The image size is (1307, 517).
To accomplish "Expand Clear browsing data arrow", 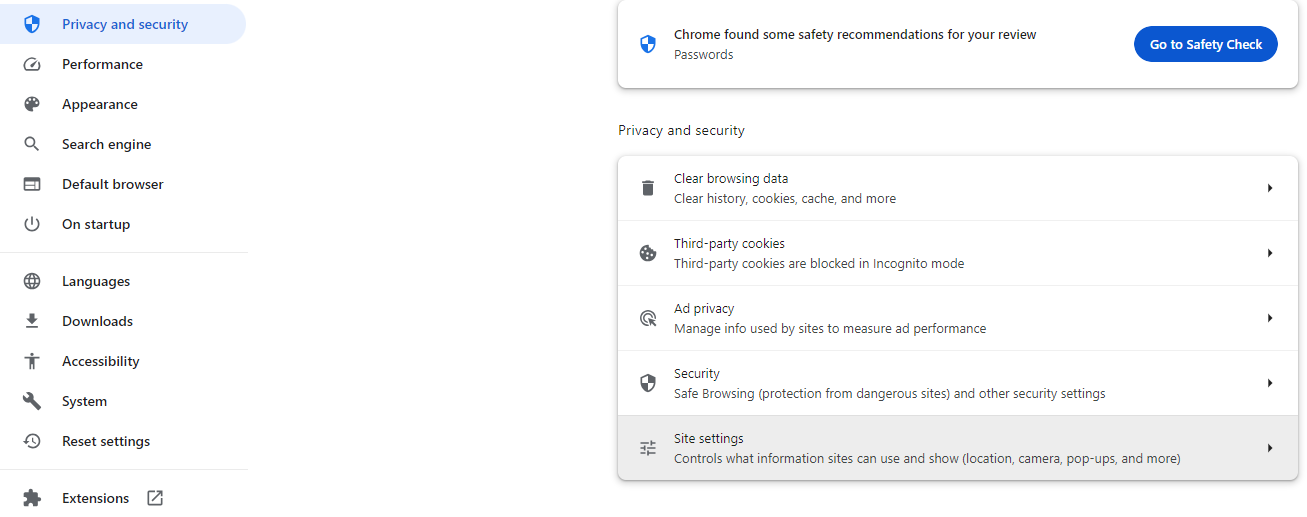I will coord(1269,188).
